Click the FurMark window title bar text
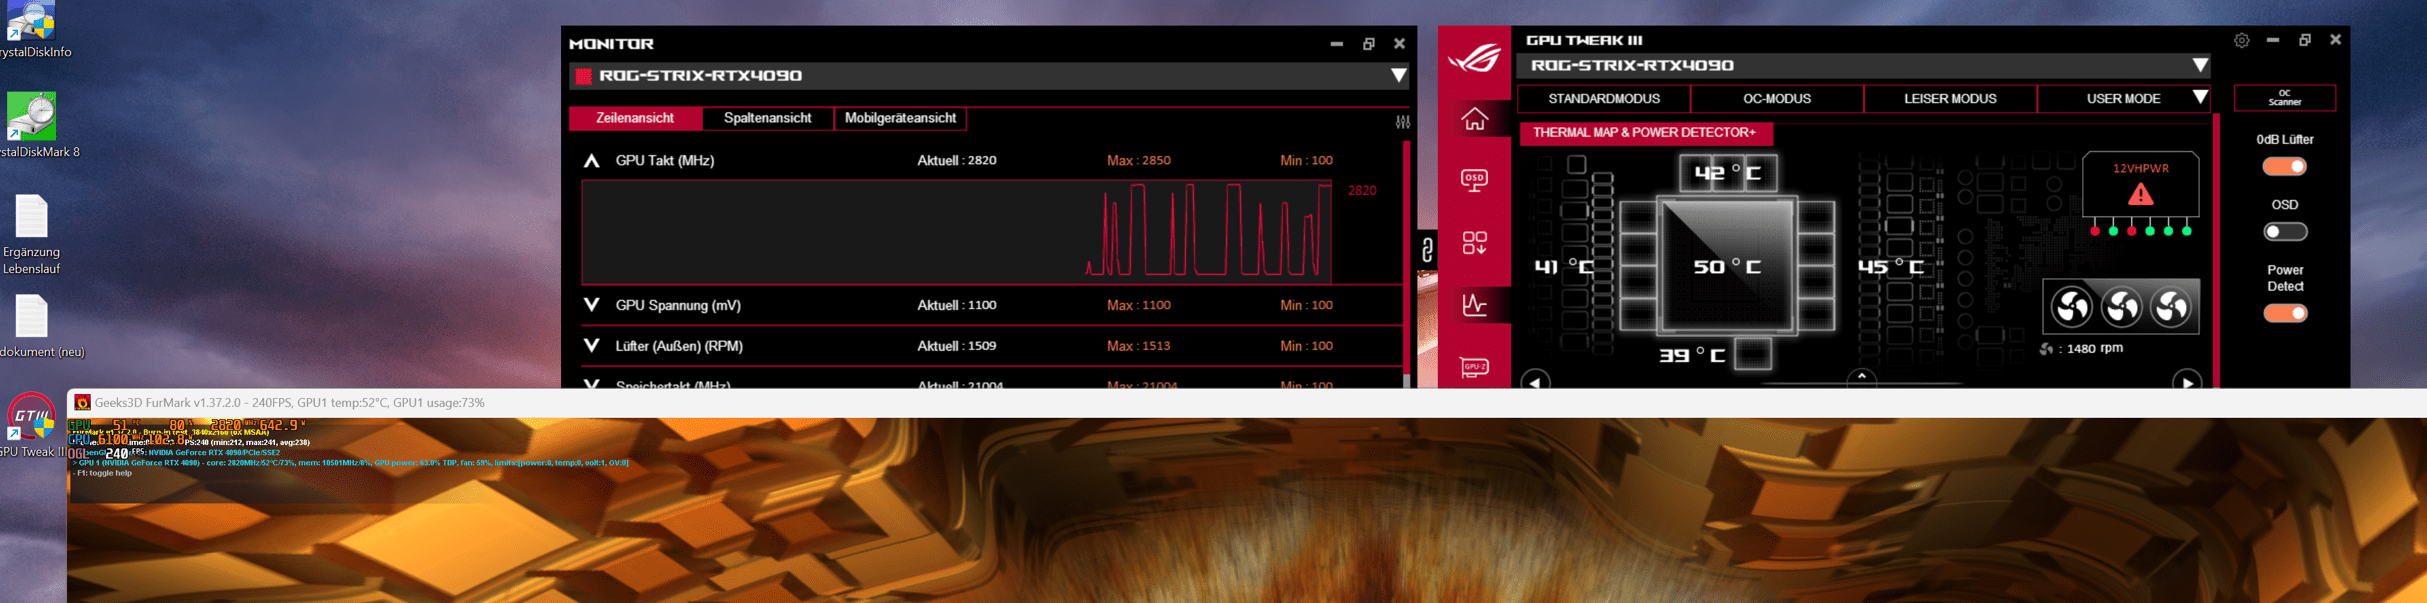Screen dimensions: 2427x603 [289, 403]
